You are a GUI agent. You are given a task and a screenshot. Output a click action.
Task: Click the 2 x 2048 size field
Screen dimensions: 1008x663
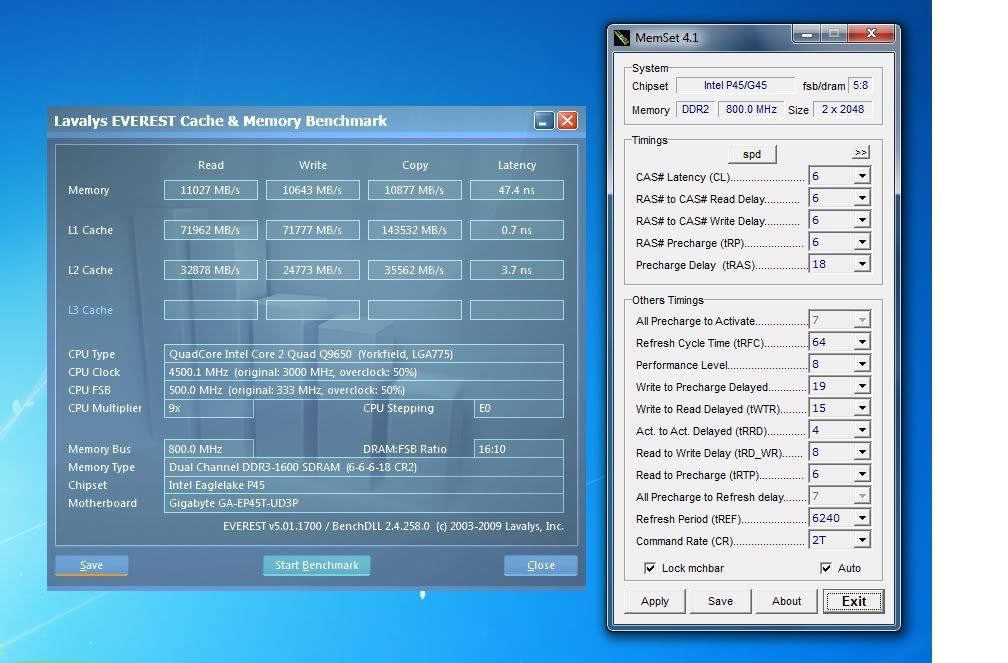843,109
